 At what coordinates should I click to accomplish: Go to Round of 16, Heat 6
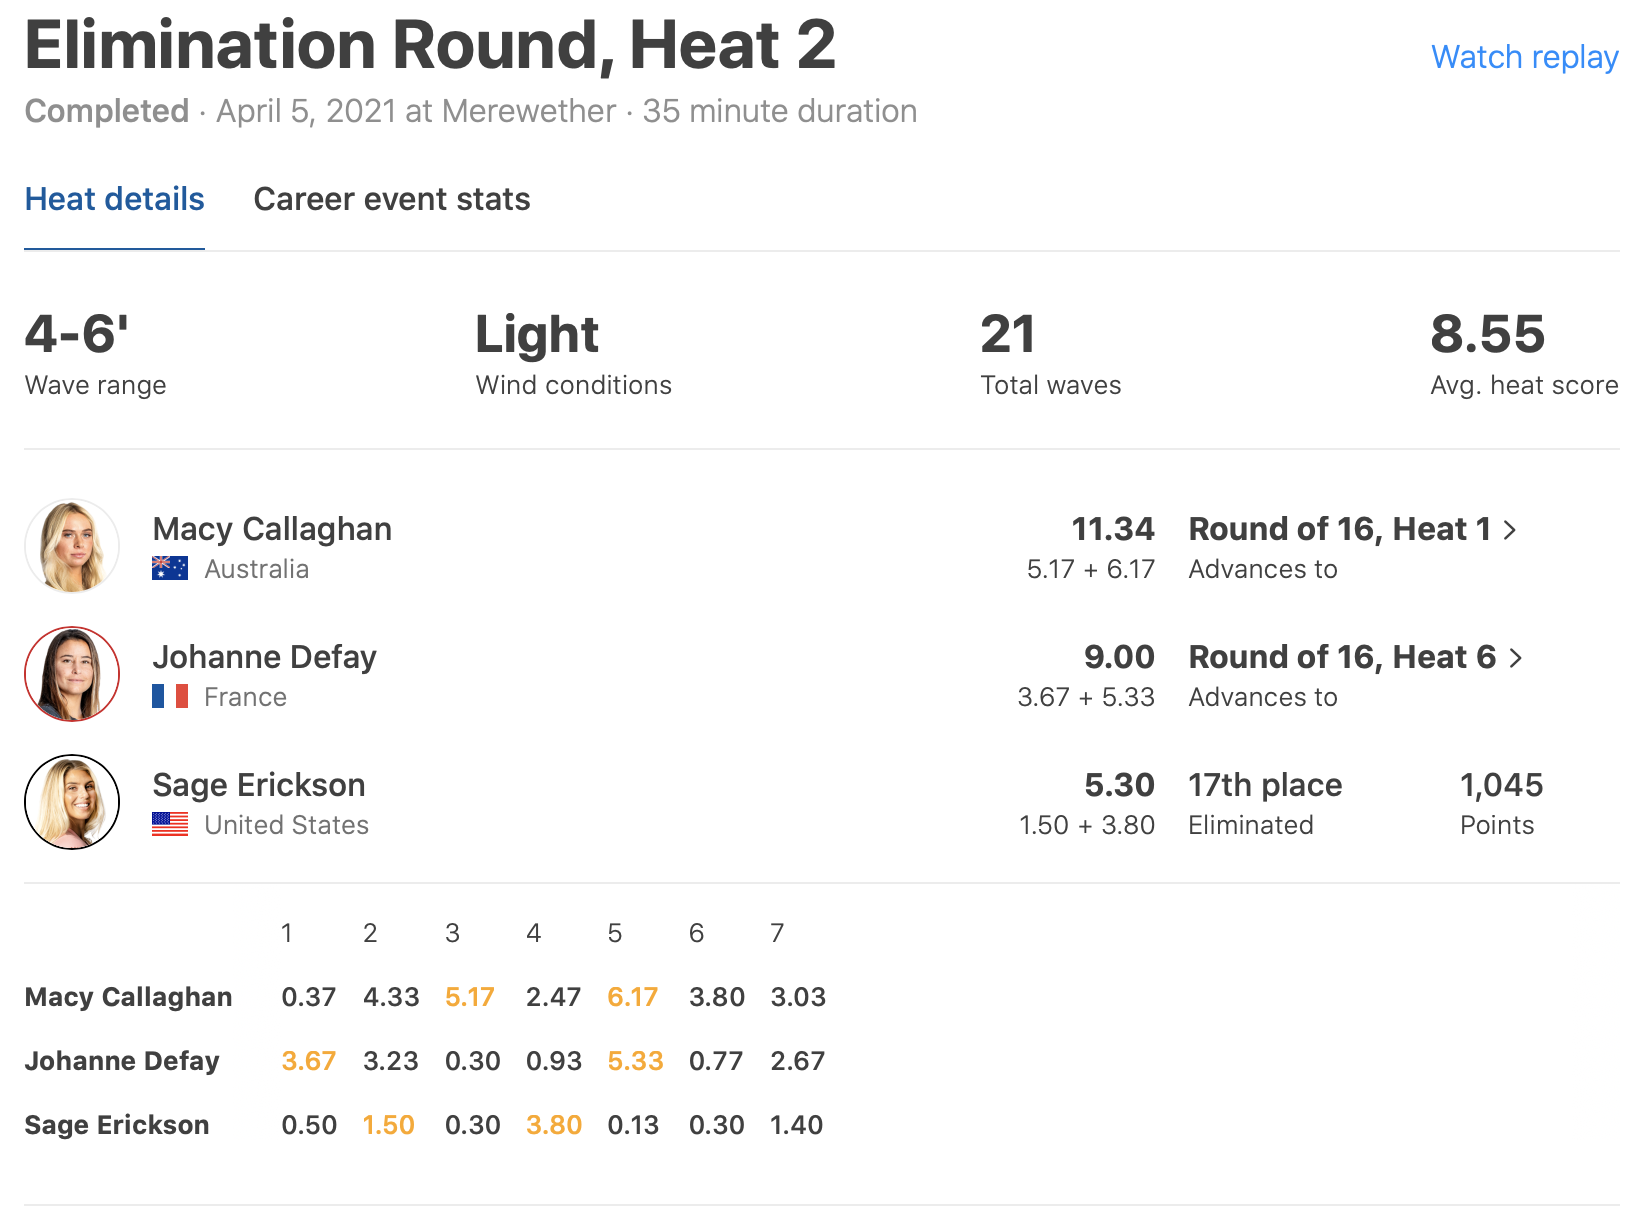tap(1341, 657)
